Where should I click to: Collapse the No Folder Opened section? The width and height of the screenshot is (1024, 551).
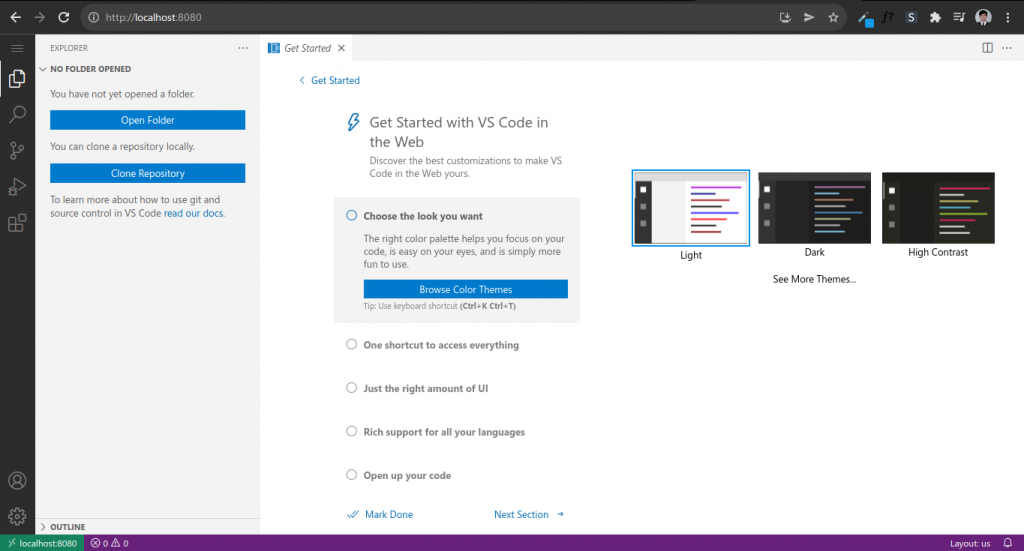(148, 69)
